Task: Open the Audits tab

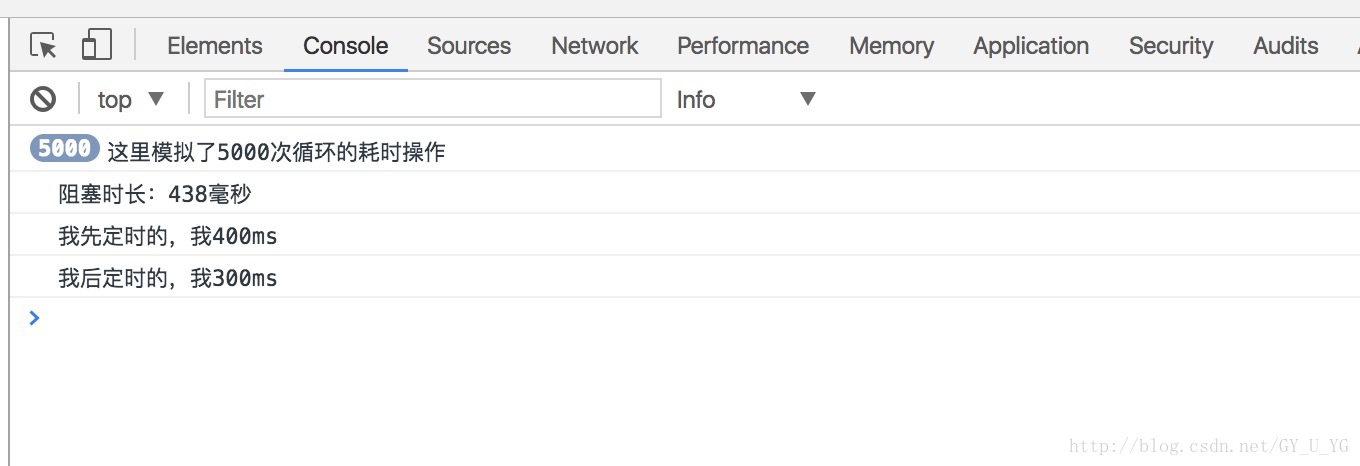Action: tap(1286, 46)
